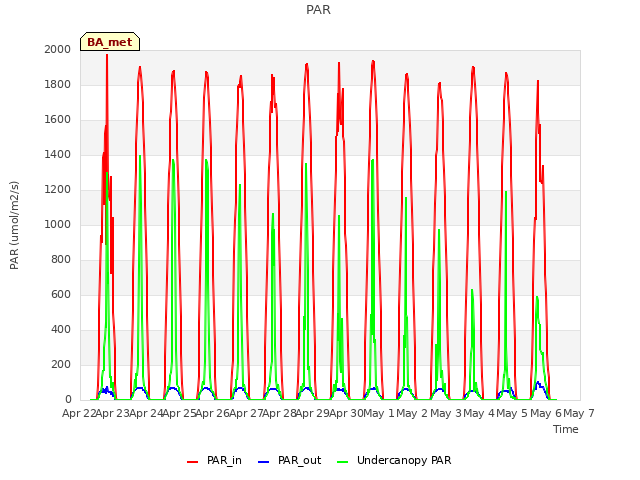Click the tallest red PAR_in peak near 2000
This screenshot has height=480, width=640.
pos(107,56)
